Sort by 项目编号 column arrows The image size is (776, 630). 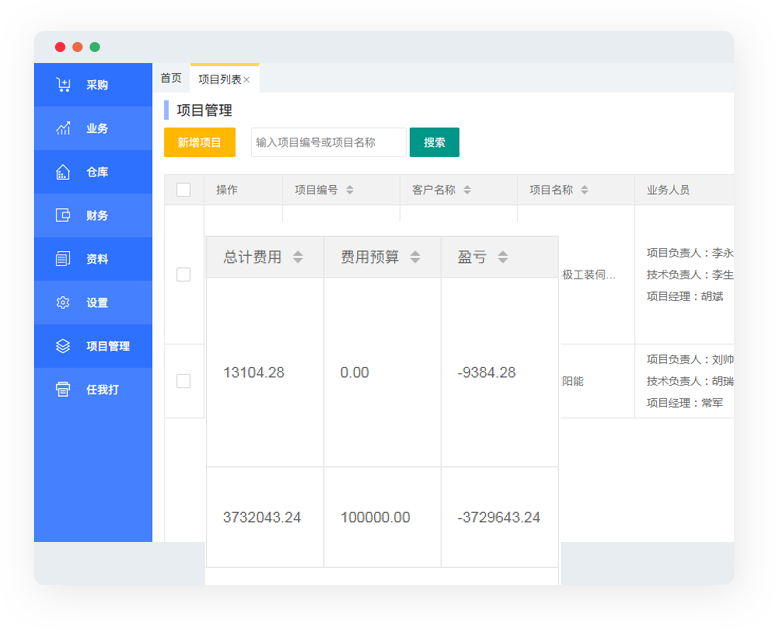click(350, 190)
